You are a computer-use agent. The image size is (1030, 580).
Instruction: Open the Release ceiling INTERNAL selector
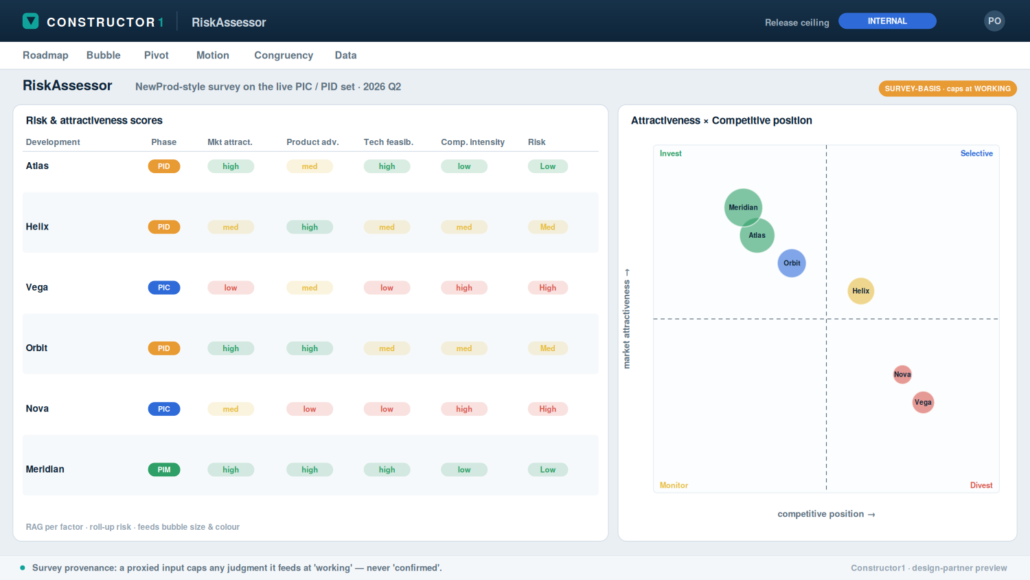(x=887, y=21)
